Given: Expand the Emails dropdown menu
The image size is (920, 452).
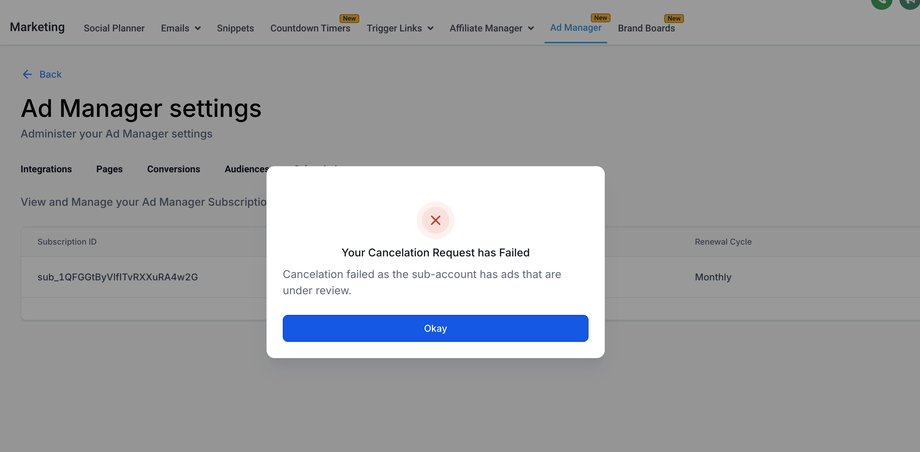Looking at the screenshot, I should (x=180, y=28).
